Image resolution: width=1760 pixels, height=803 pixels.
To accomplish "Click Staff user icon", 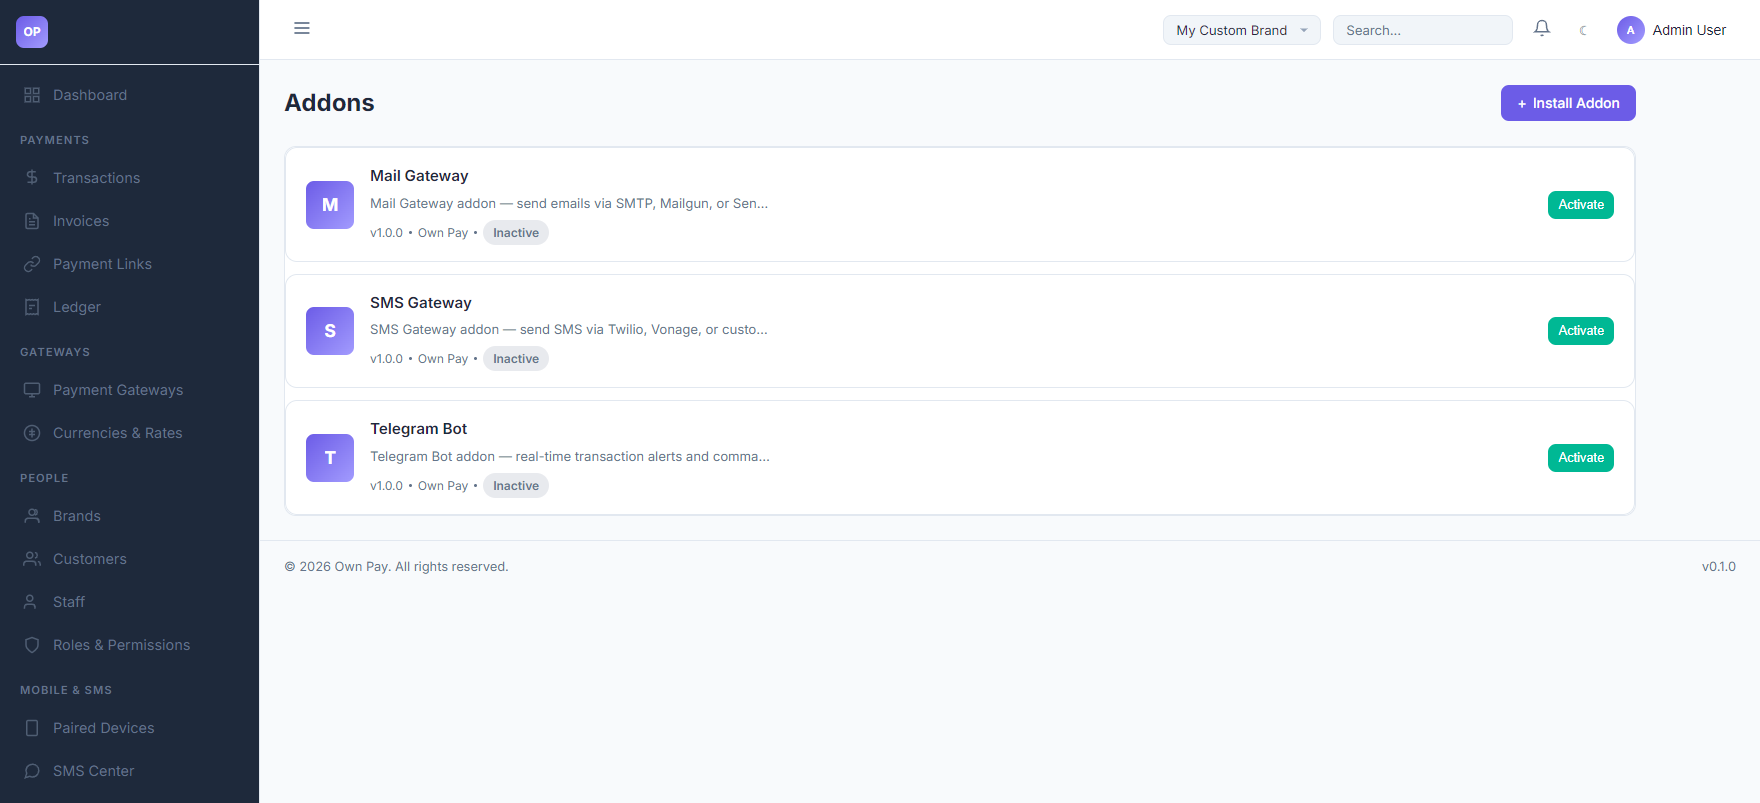I will pos(32,602).
